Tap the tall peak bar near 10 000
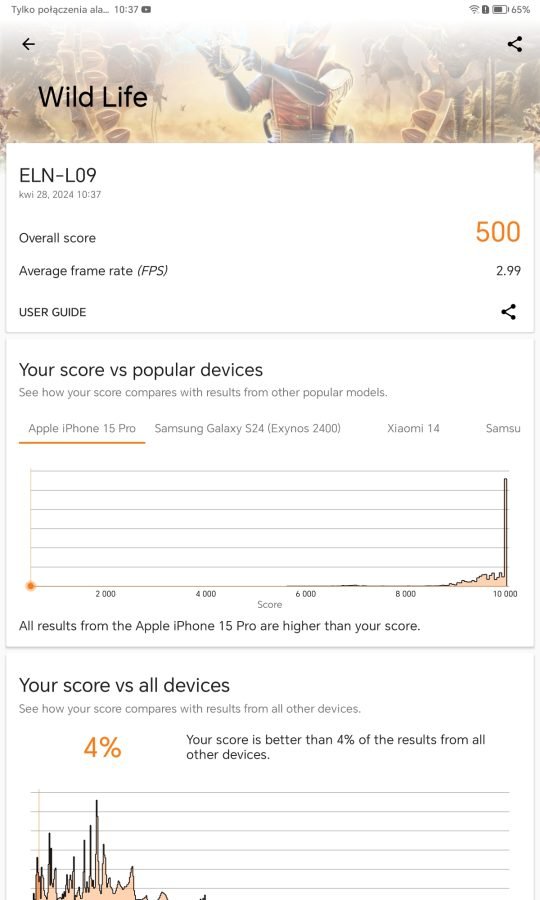The width and height of the screenshot is (540, 900). [x=506, y=531]
